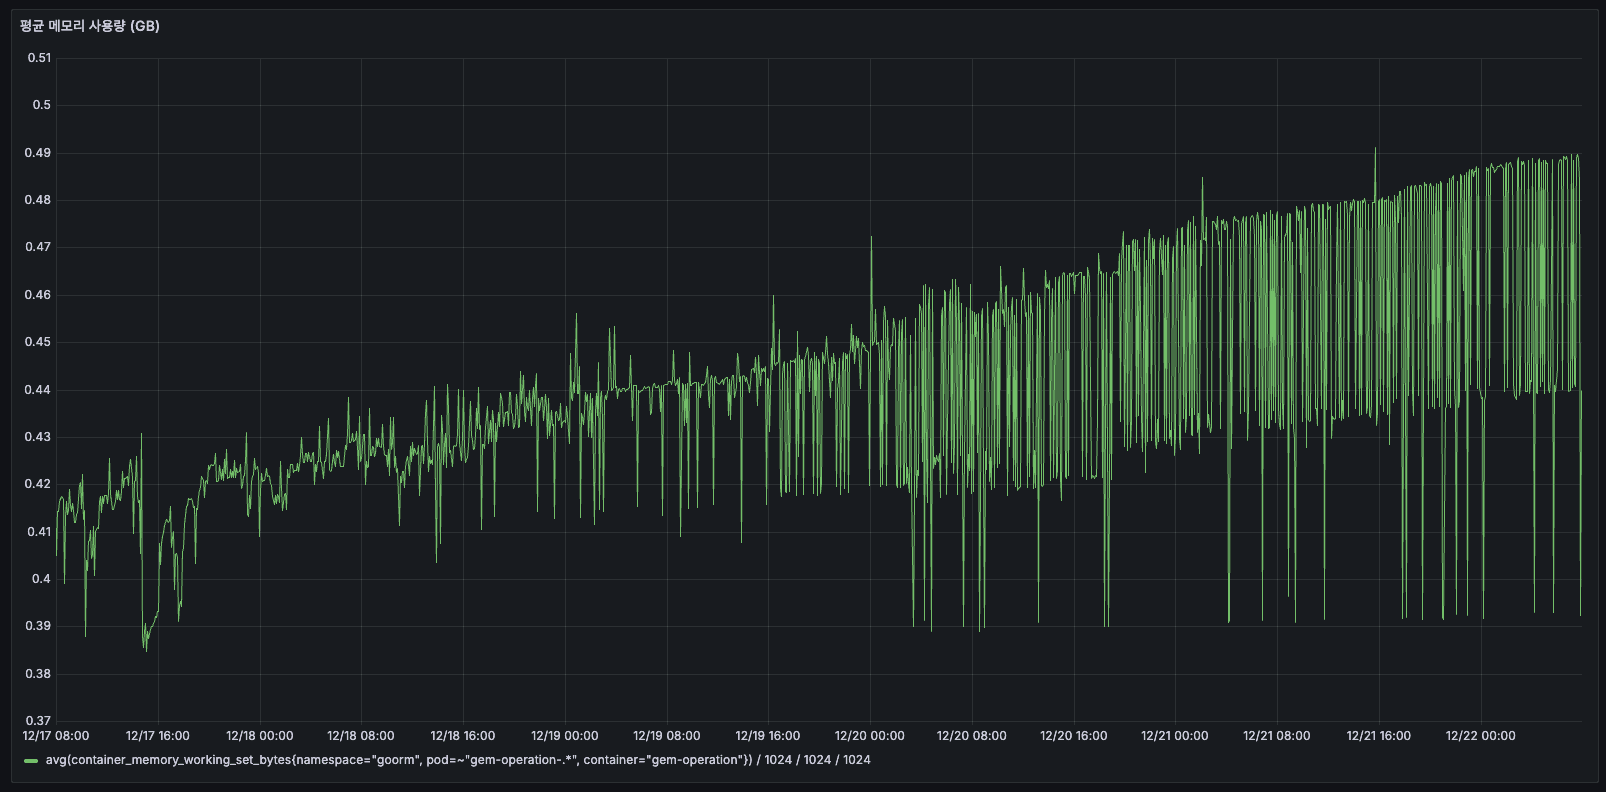
Task: Click the 12/19 00:00 time tick label
Action: pyautogui.click(x=565, y=736)
